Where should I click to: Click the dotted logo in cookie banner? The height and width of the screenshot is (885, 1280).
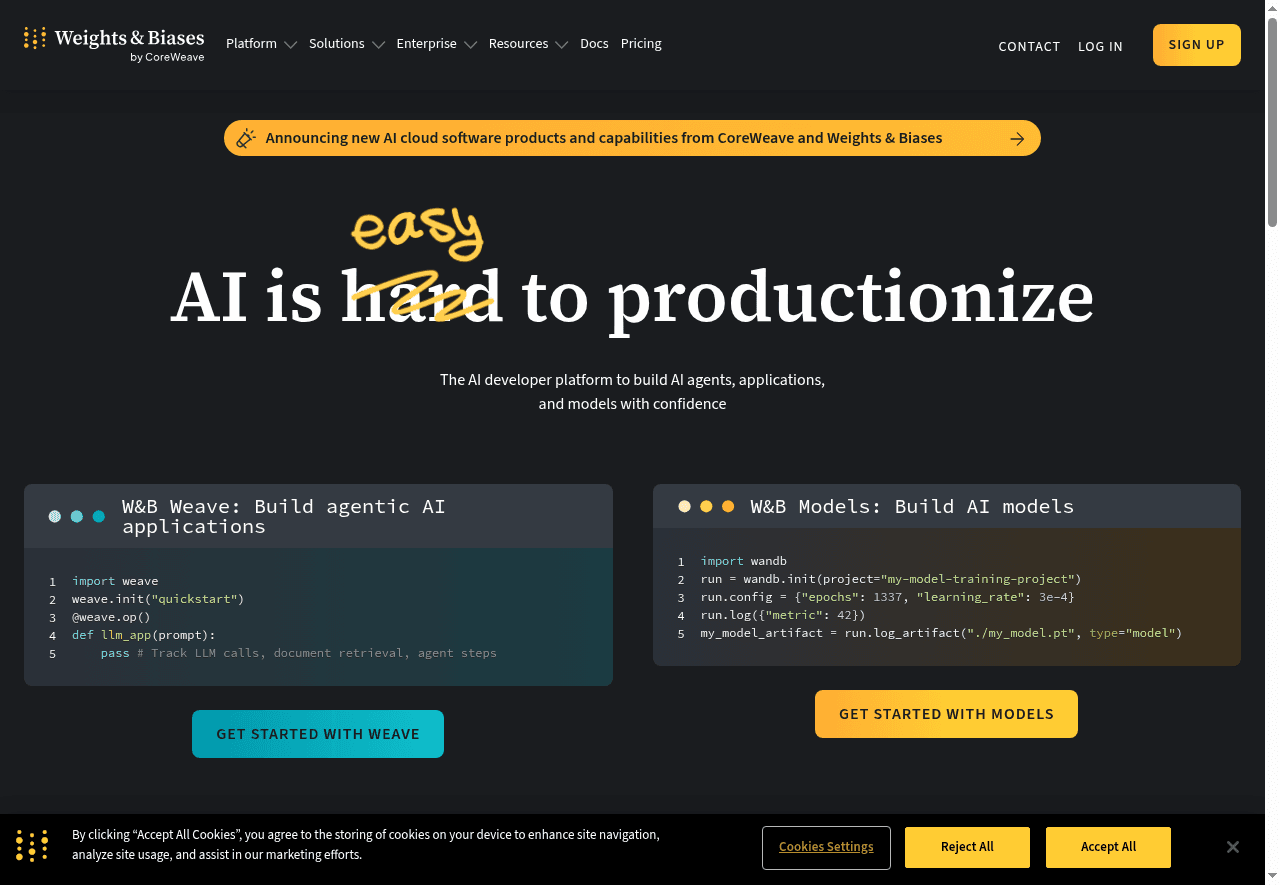point(32,846)
